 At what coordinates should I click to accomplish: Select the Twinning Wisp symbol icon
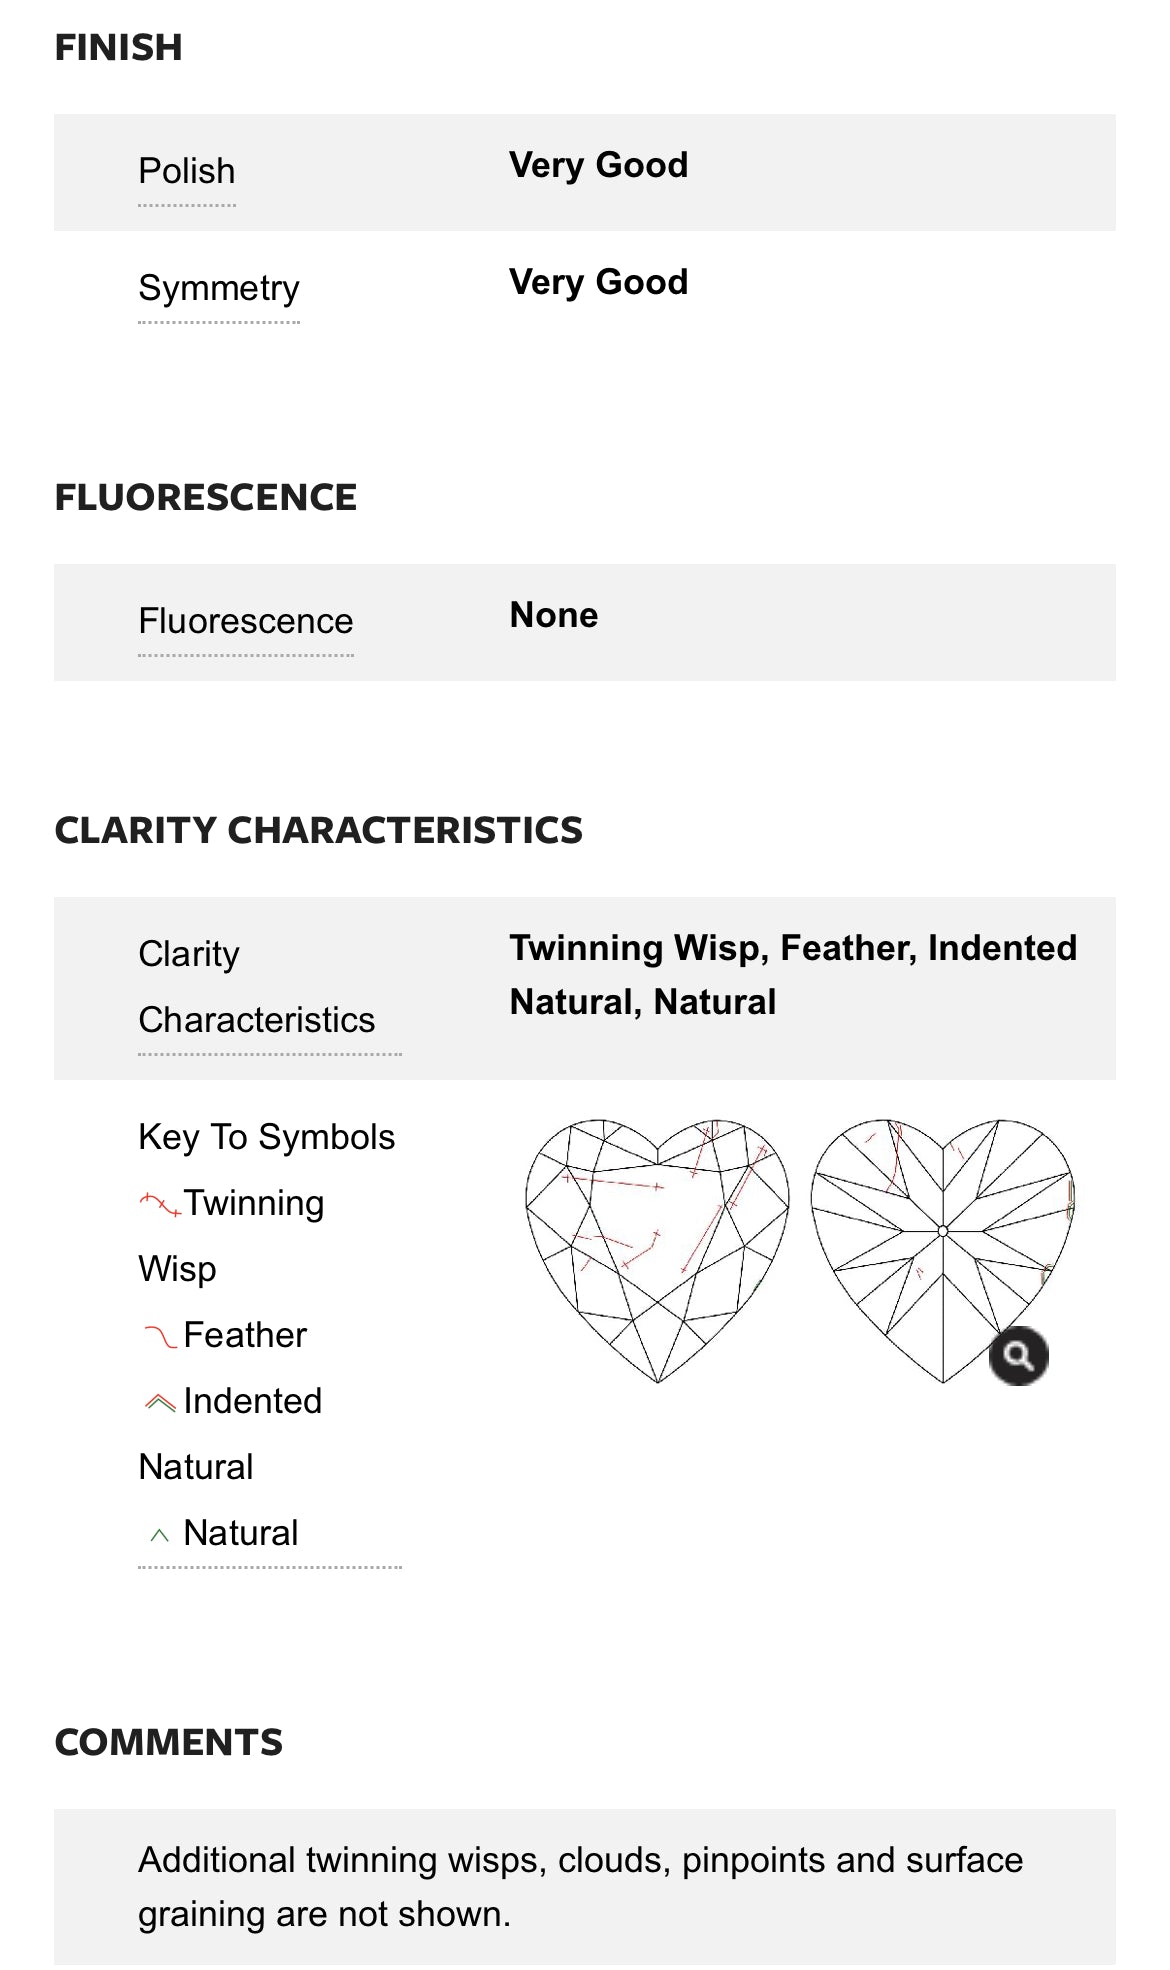pyautogui.click(x=158, y=1203)
